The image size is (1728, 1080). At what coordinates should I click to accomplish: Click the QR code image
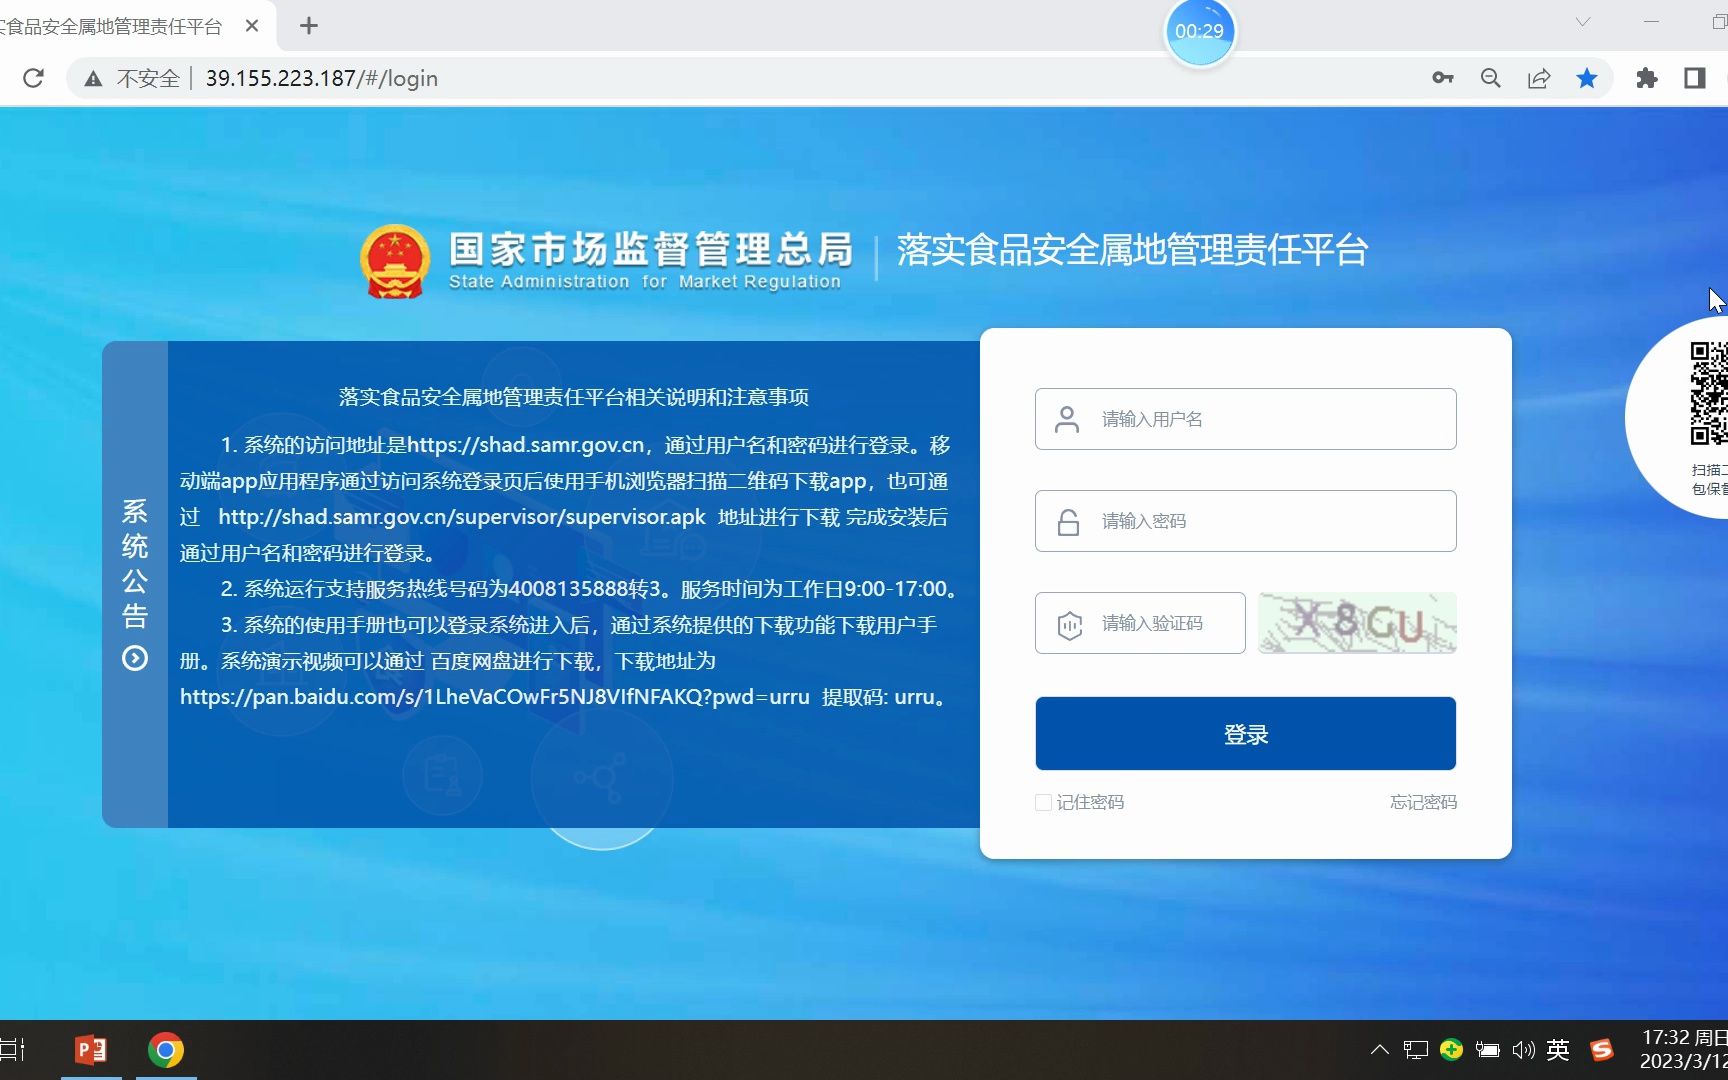(1709, 393)
